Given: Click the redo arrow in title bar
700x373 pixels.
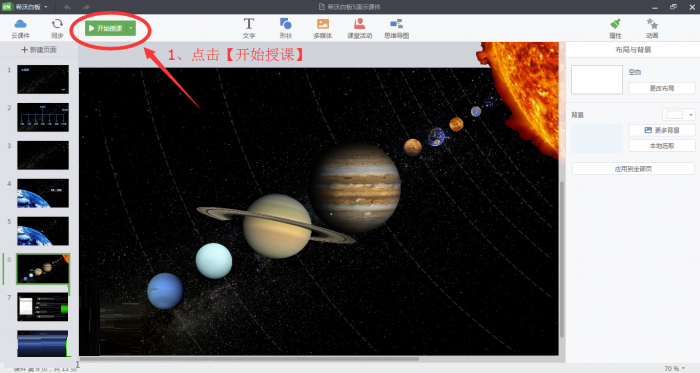Looking at the screenshot, I should [x=86, y=7].
